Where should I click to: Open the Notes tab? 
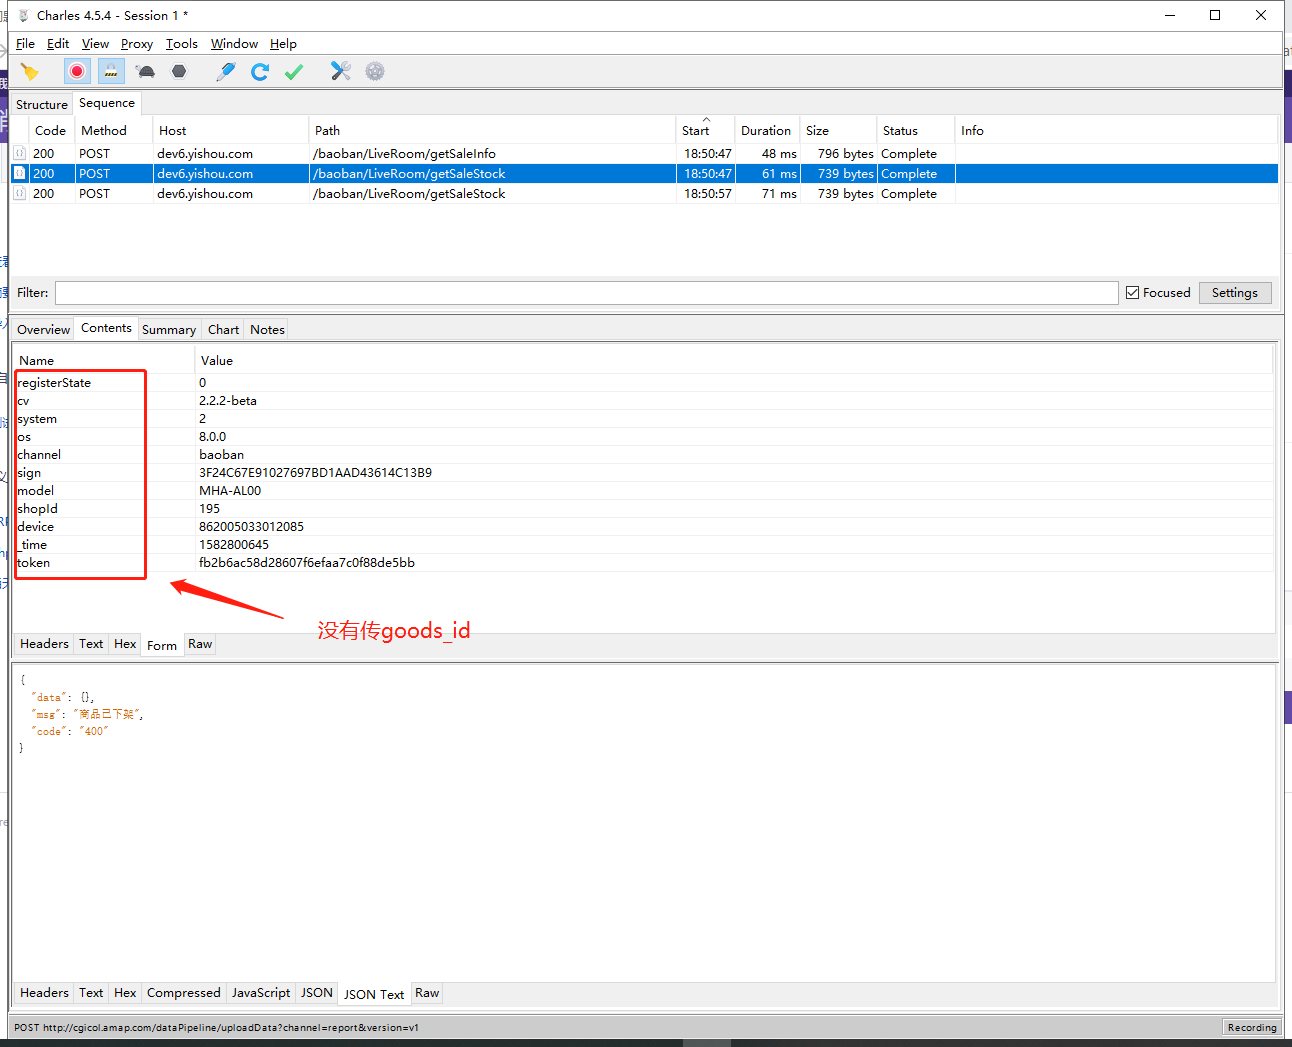(x=267, y=329)
